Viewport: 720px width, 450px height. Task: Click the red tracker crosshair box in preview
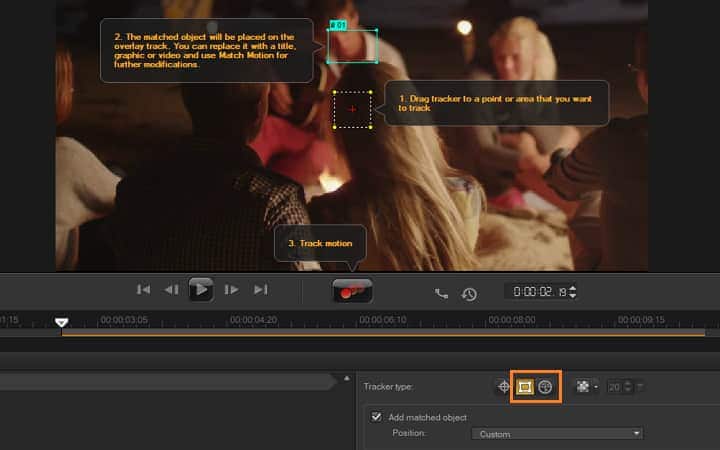[x=352, y=108]
